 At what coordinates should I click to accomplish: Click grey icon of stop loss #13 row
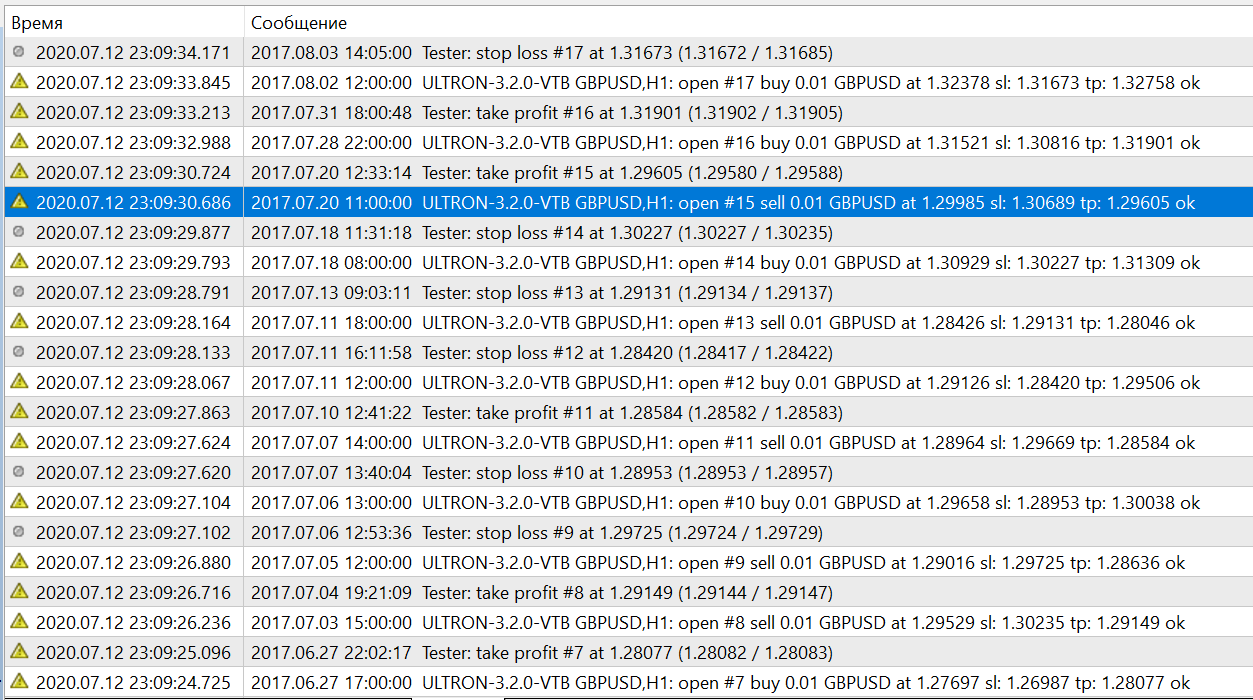[x=18, y=292]
